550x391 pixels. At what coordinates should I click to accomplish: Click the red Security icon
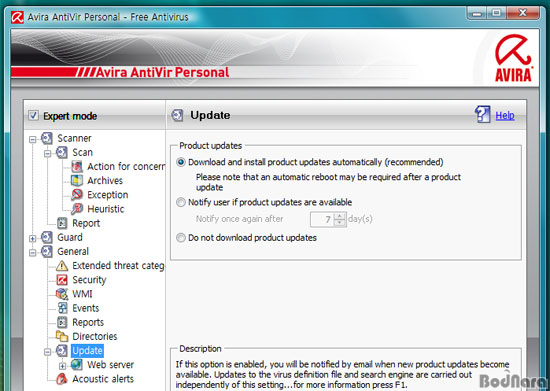tap(62, 280)
